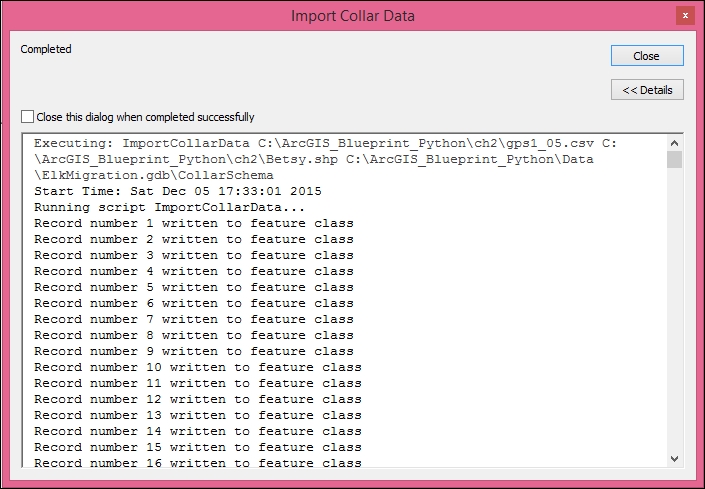Collapse the log using the Details button

pyautogui.click(x=647, y=90)
